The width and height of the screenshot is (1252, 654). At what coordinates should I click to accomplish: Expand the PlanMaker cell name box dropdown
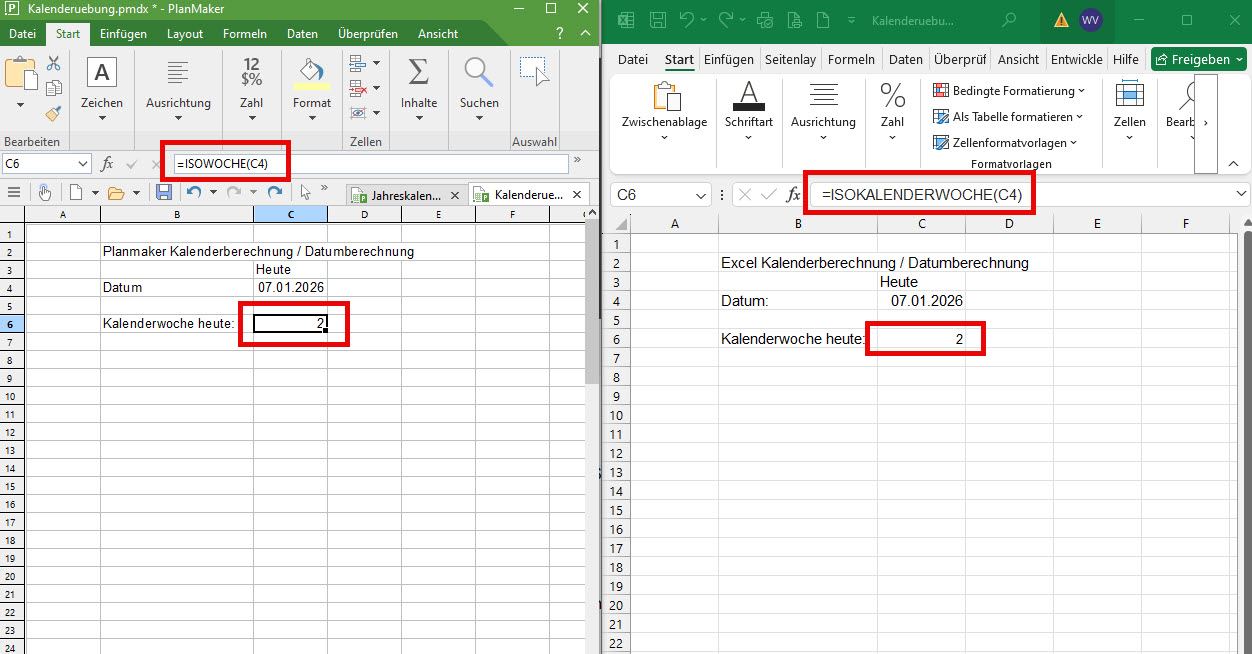pyautogui.click(x=82, y=164)
